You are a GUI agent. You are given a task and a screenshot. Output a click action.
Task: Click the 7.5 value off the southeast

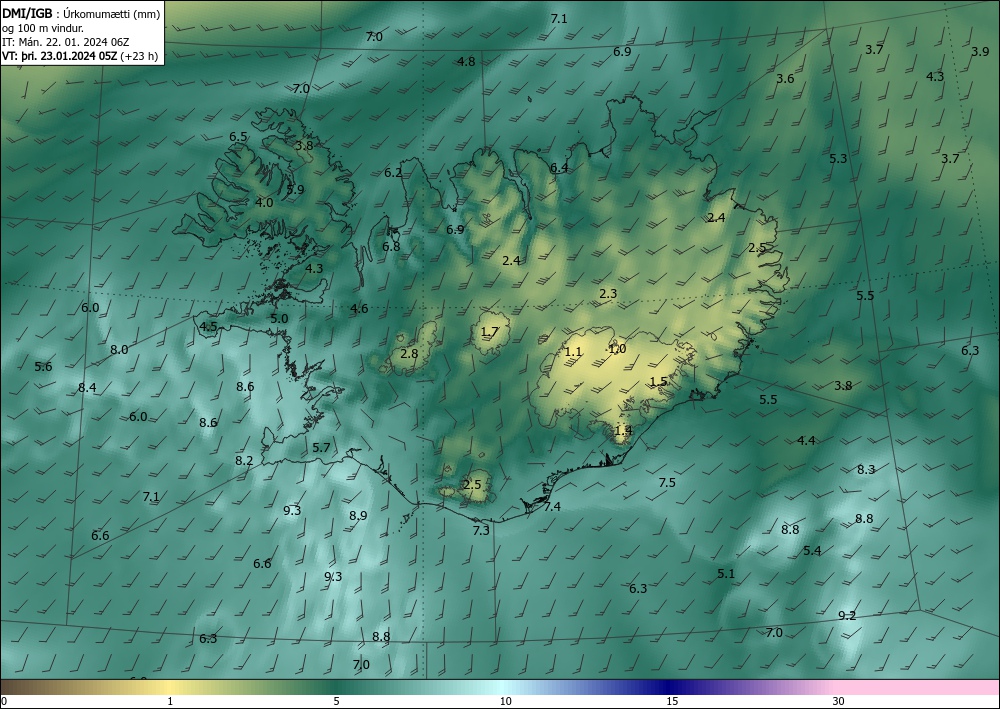click(666, 483)
